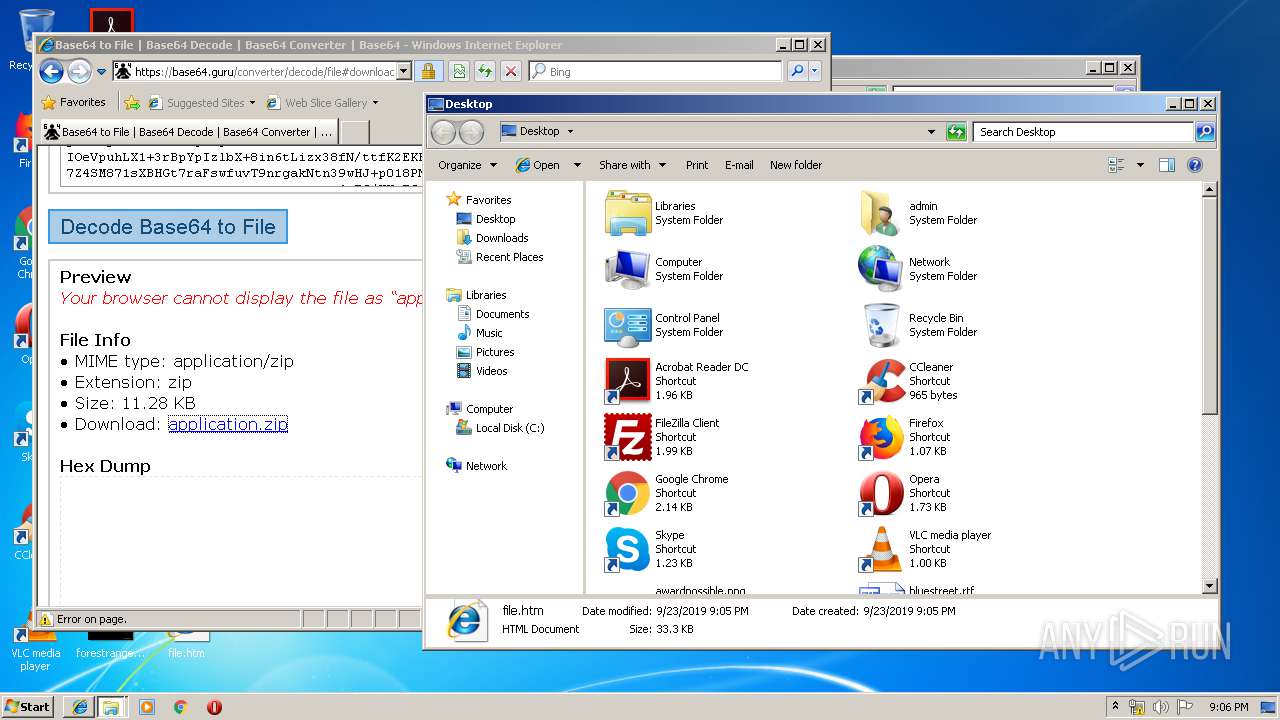Viewport: 1280px width, 720px height.
Task: Open the CCleaner shortcut in Explorer
Action: point(881,381)
